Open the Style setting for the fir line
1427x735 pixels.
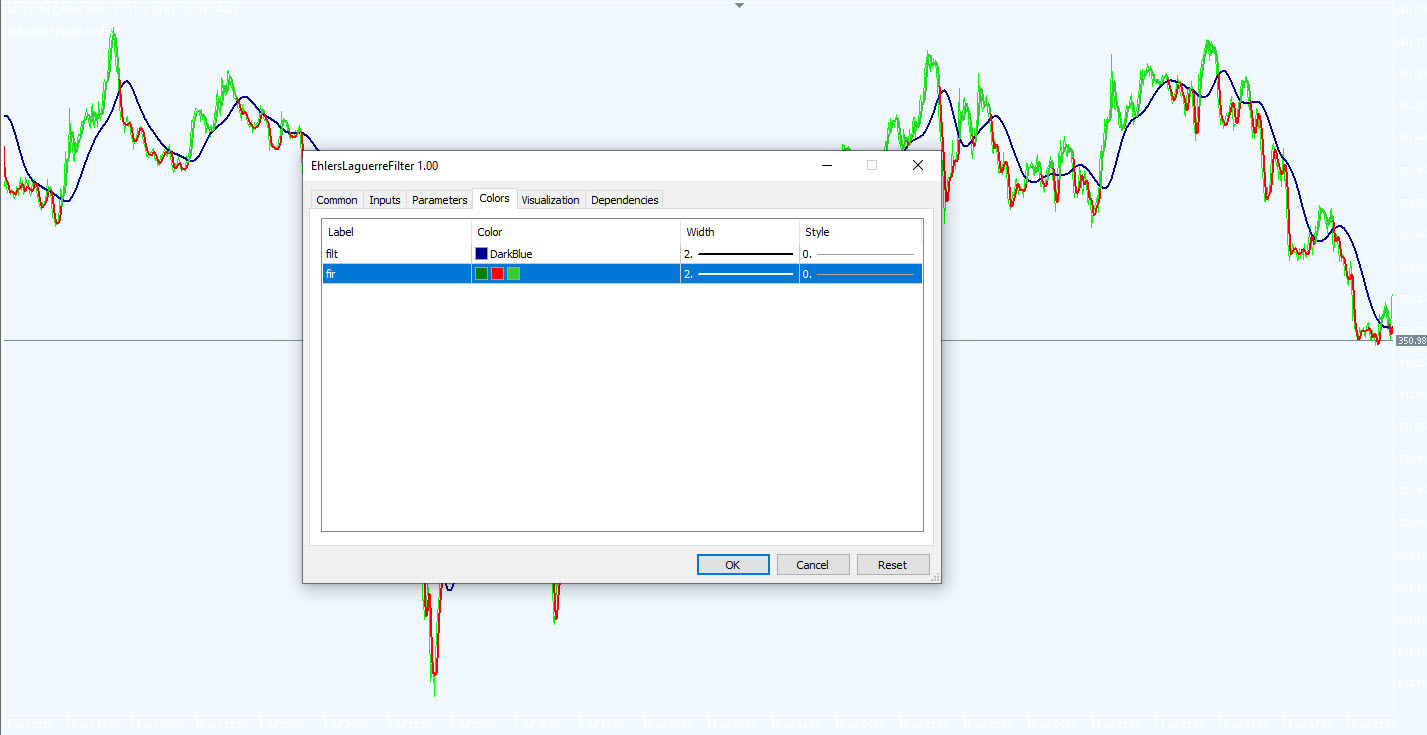point(858,273)
